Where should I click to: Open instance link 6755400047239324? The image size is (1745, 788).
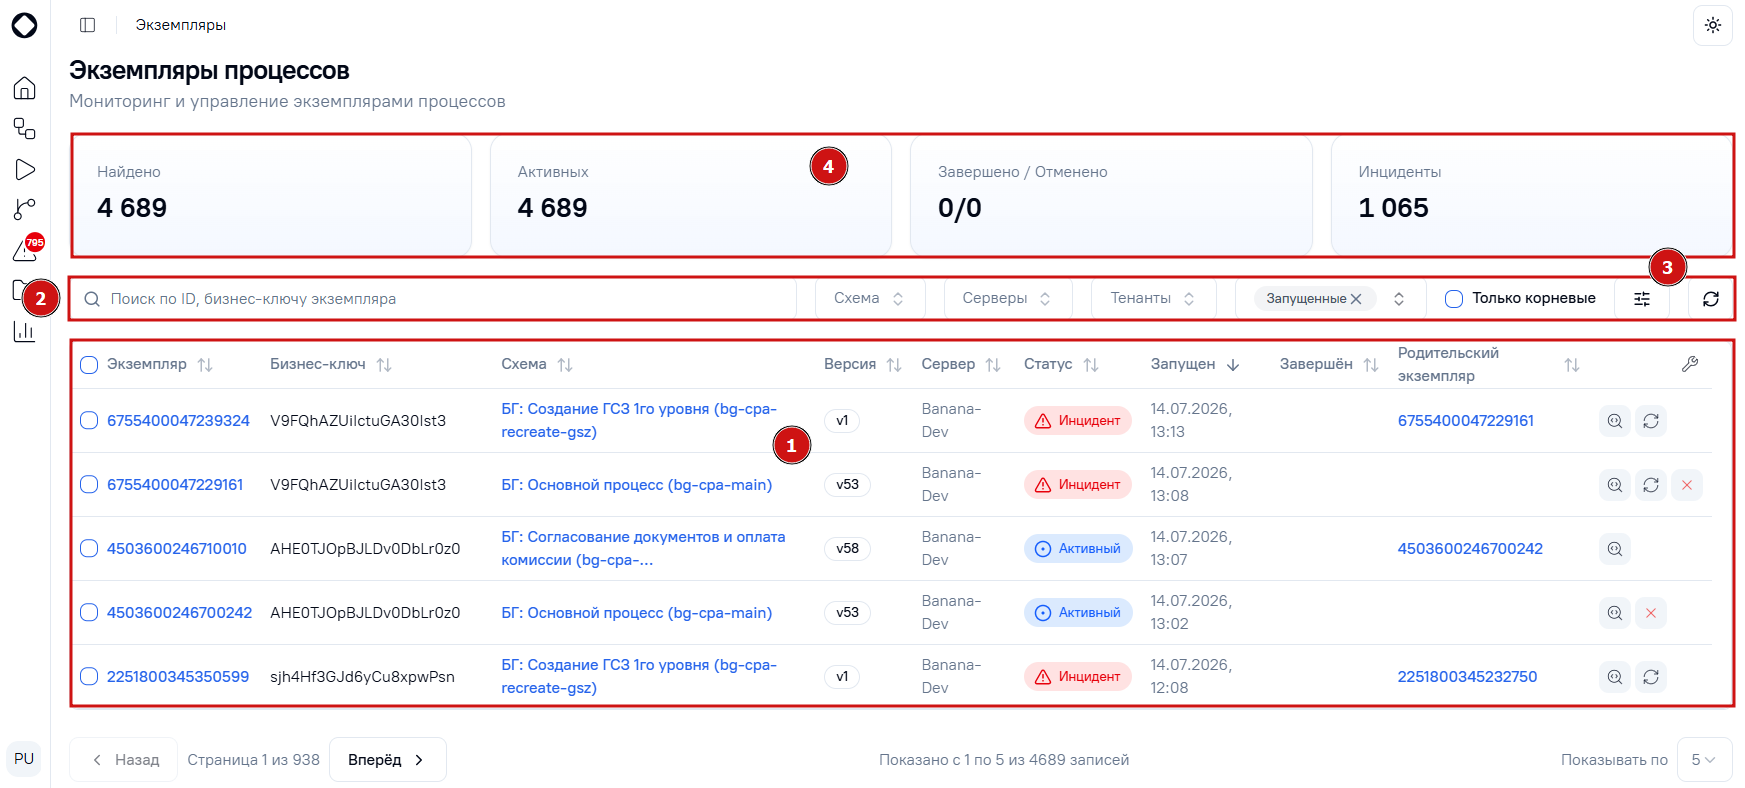[178, 421]
